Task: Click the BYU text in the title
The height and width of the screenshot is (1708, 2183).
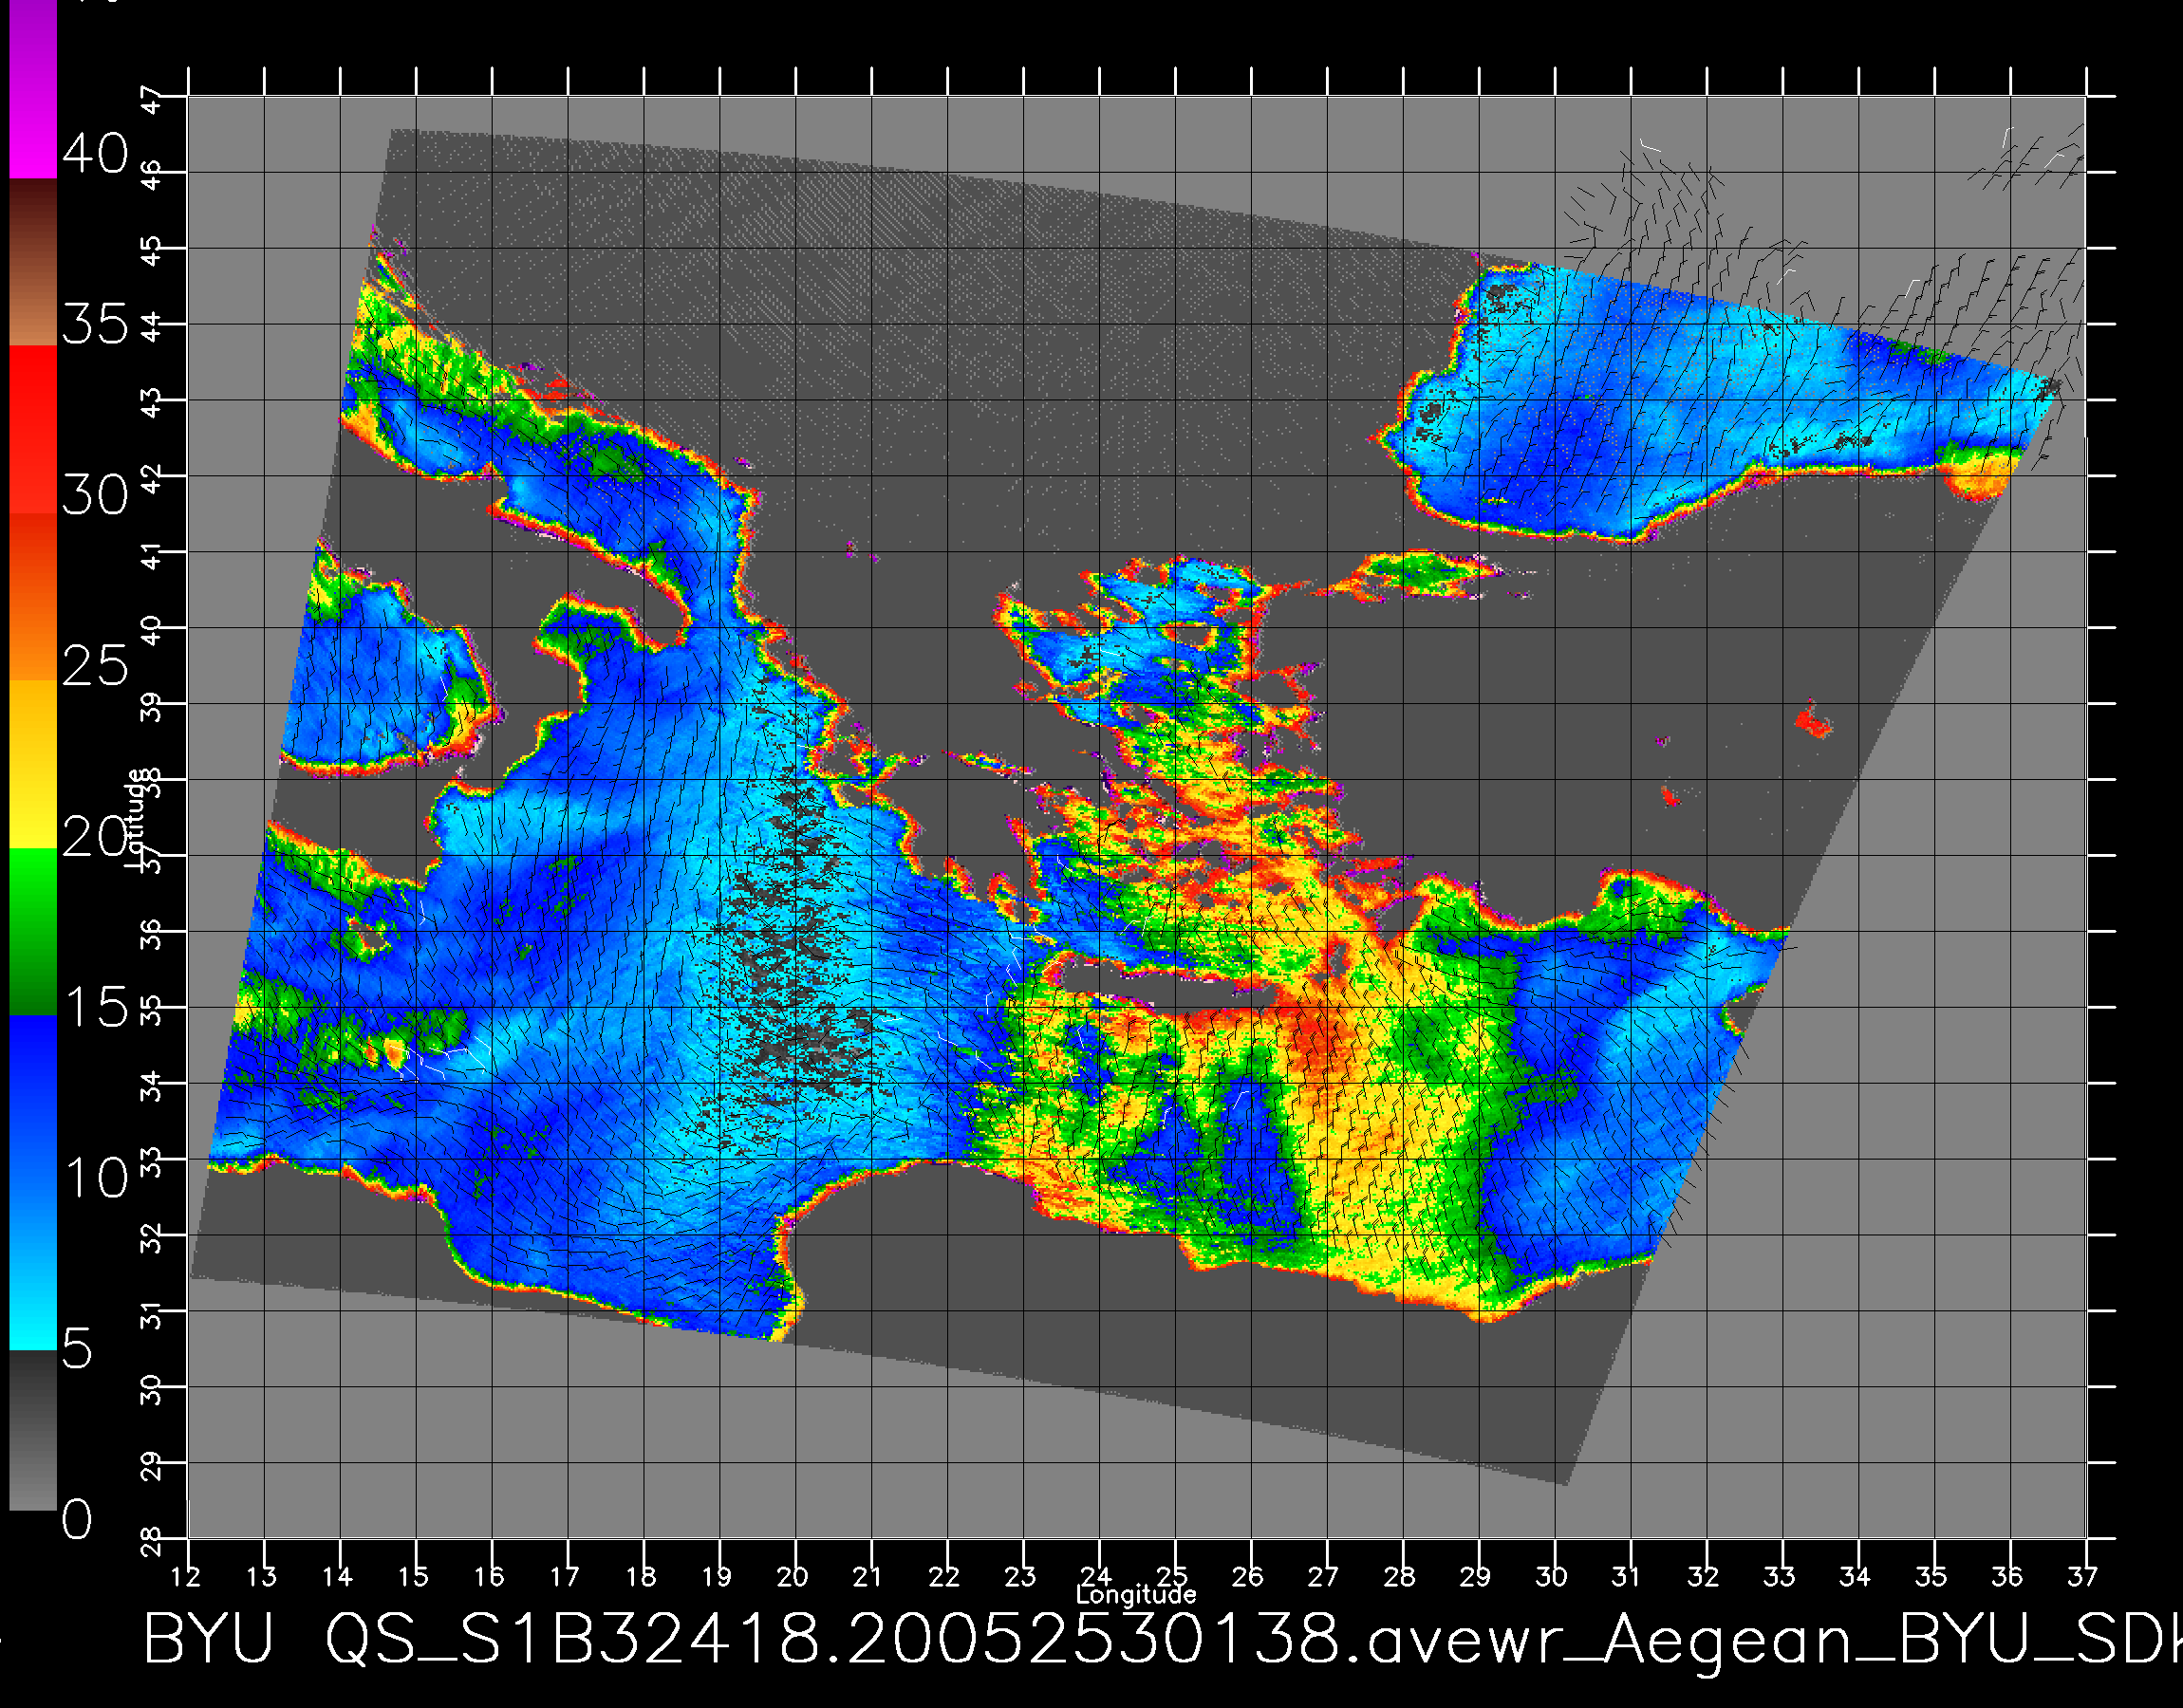Action: tap(209, 1640)
